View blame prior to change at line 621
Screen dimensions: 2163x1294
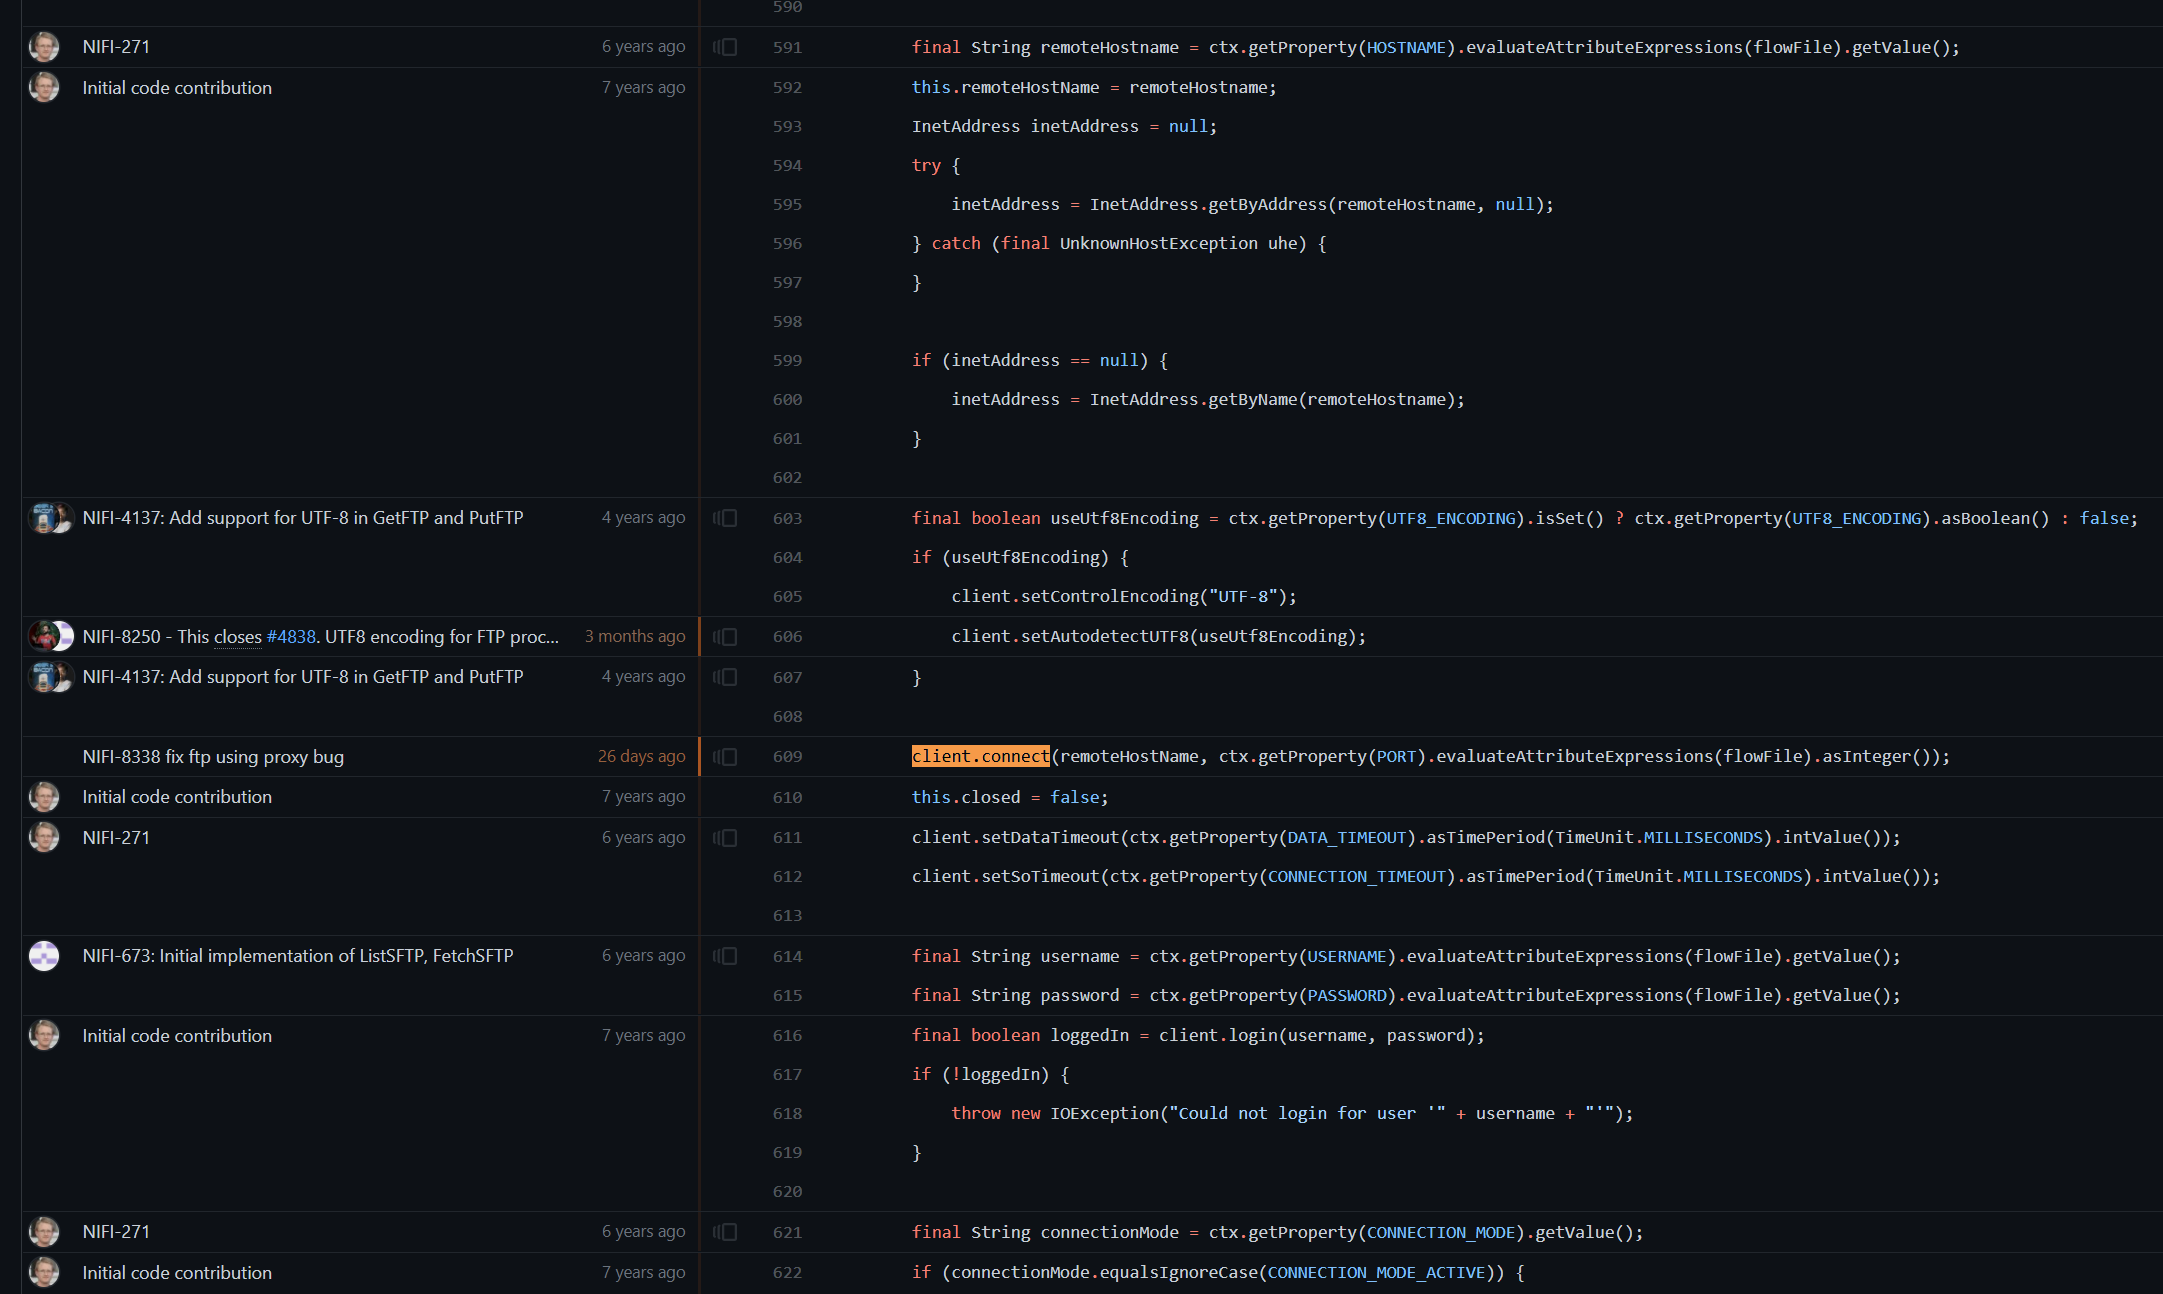pyautogui.click(x=725, y=1232)
